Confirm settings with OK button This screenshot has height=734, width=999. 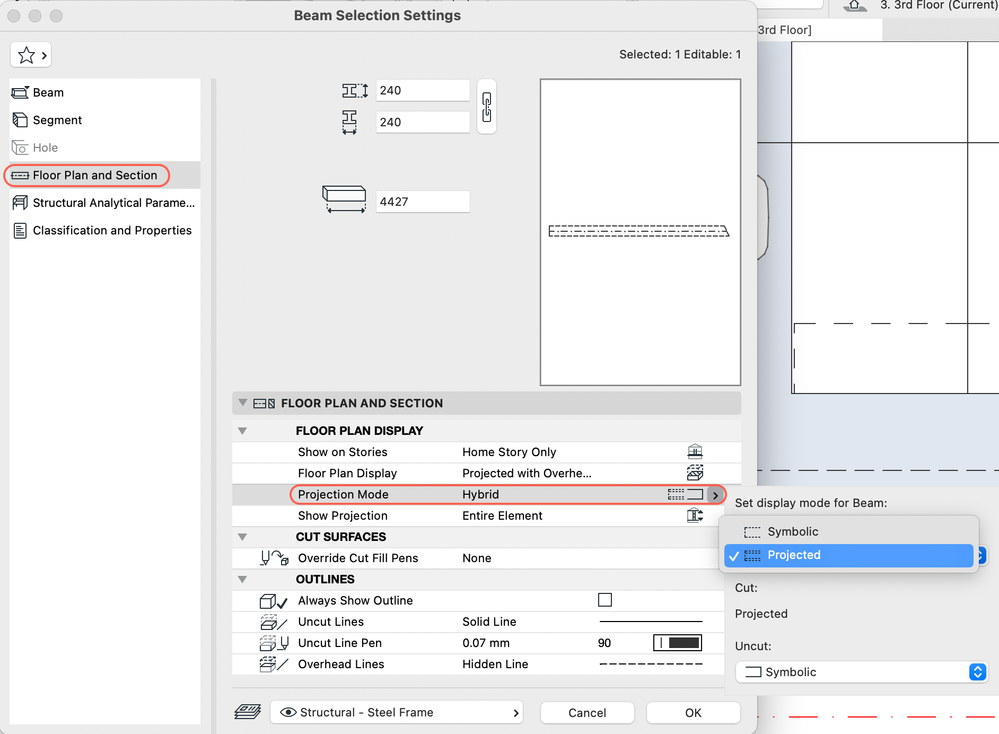(x=693, y=712)
